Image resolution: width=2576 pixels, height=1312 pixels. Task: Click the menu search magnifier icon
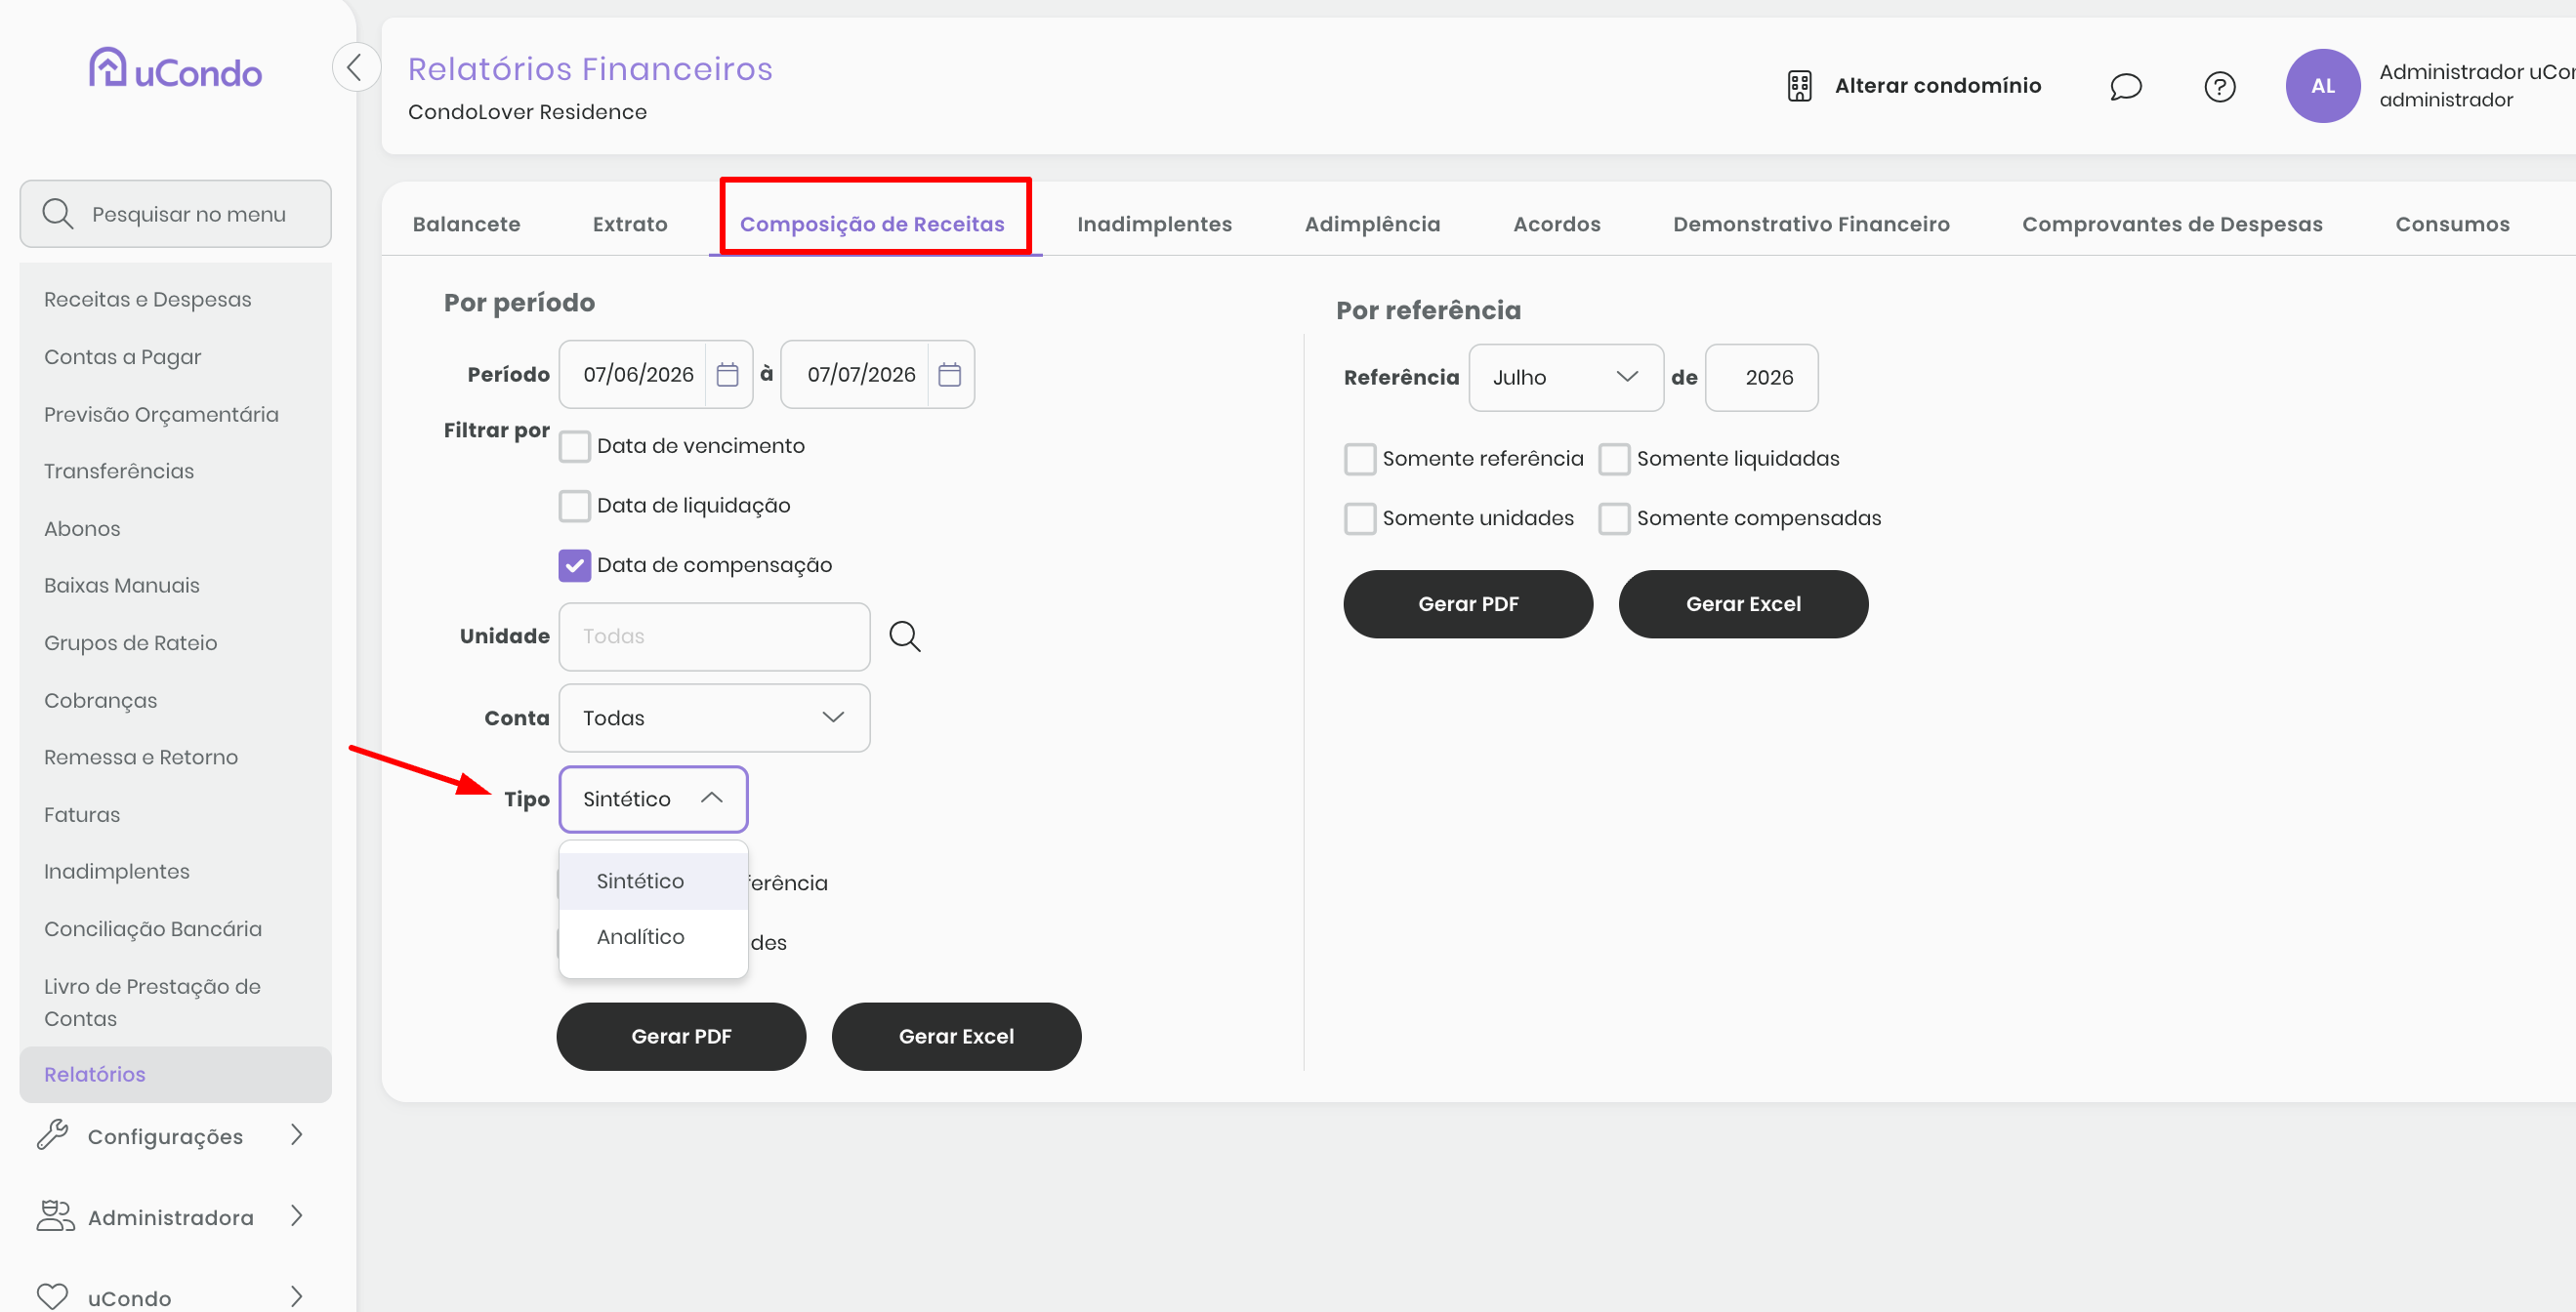(x=58, y=214)
